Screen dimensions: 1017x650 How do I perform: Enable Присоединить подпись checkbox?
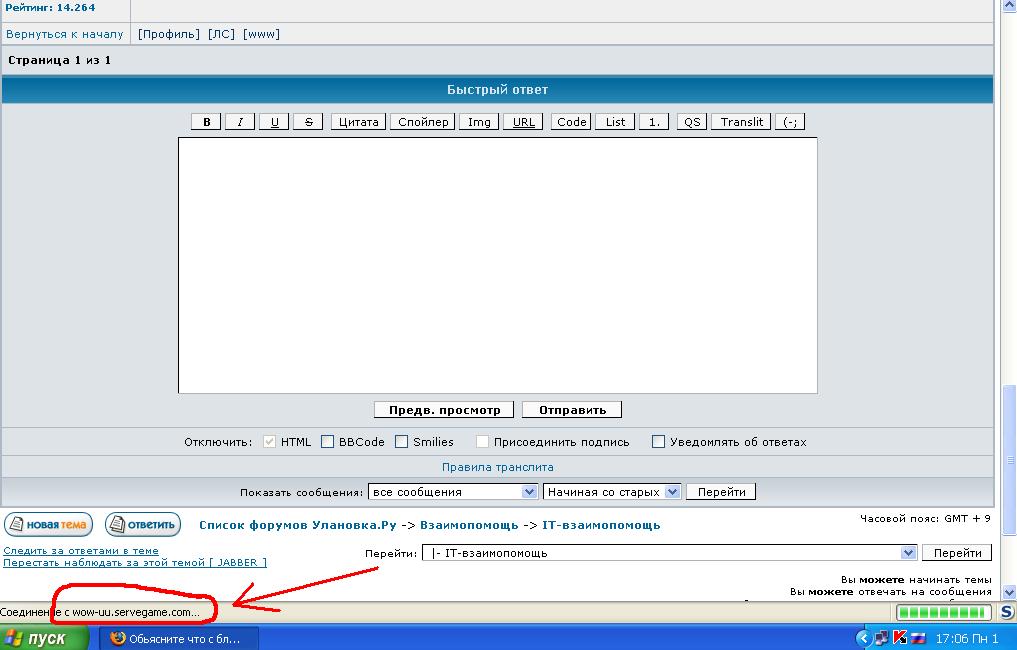coord(482,442)
